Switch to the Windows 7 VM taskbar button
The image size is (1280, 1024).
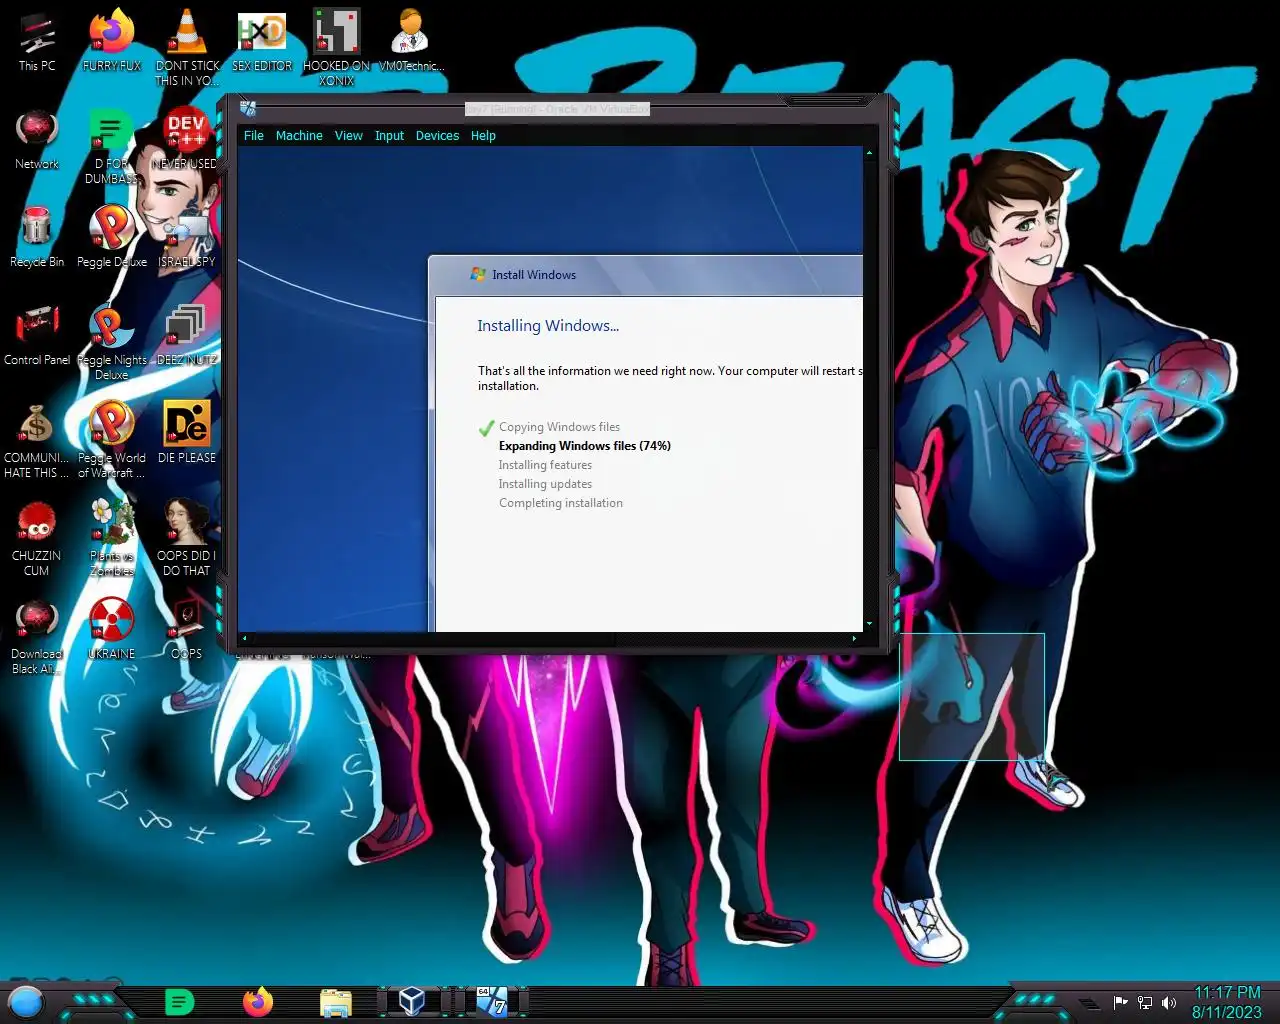pyautogui.click(x=491, y=1001)
